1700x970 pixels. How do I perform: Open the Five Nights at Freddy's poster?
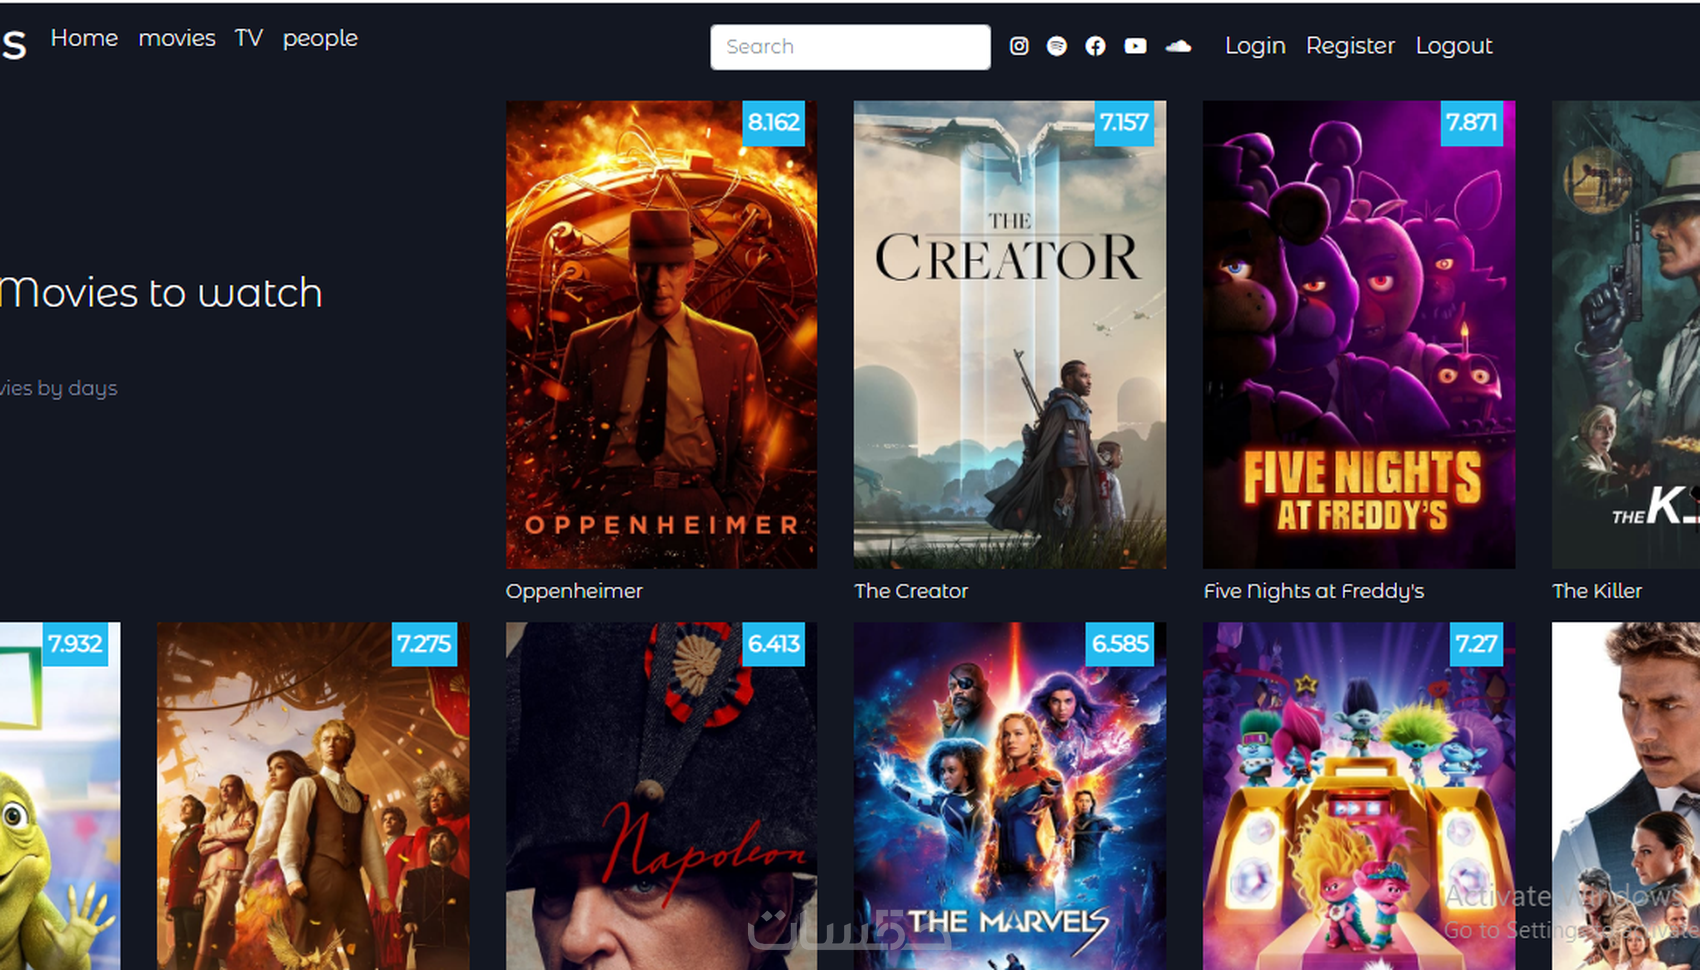point(1359,335)
